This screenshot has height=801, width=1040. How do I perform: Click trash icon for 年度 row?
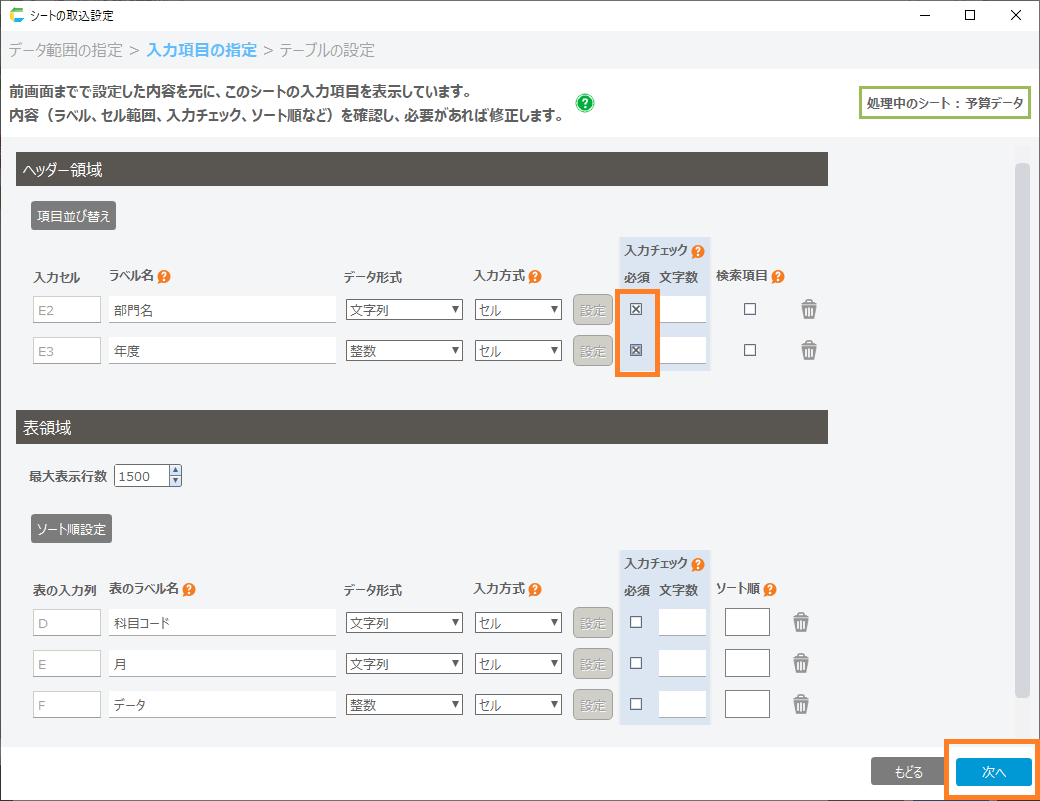pos(809,351)
